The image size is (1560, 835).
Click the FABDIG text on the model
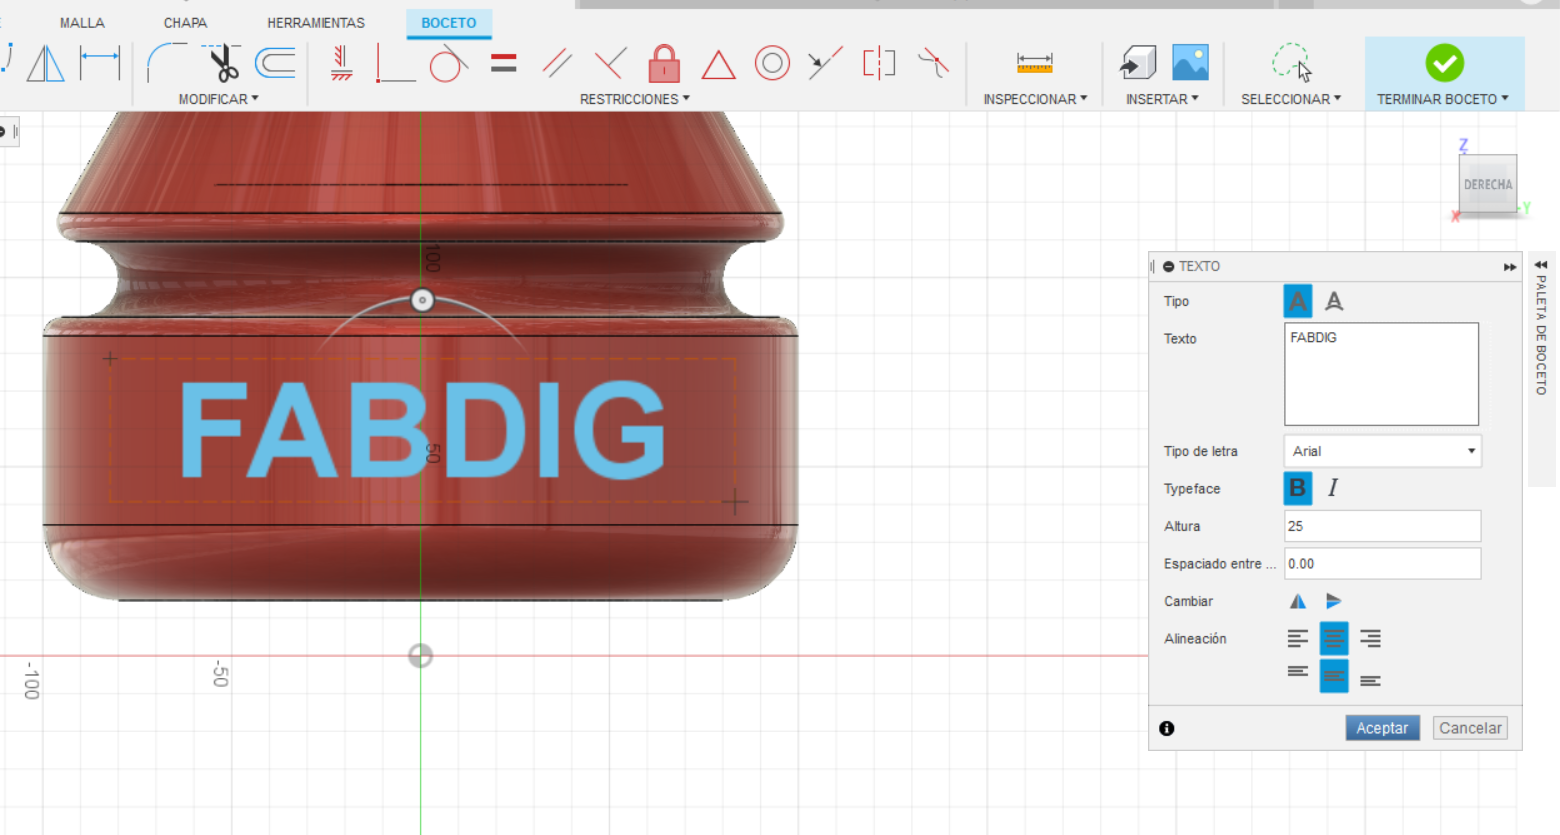[x=422, y=430]
